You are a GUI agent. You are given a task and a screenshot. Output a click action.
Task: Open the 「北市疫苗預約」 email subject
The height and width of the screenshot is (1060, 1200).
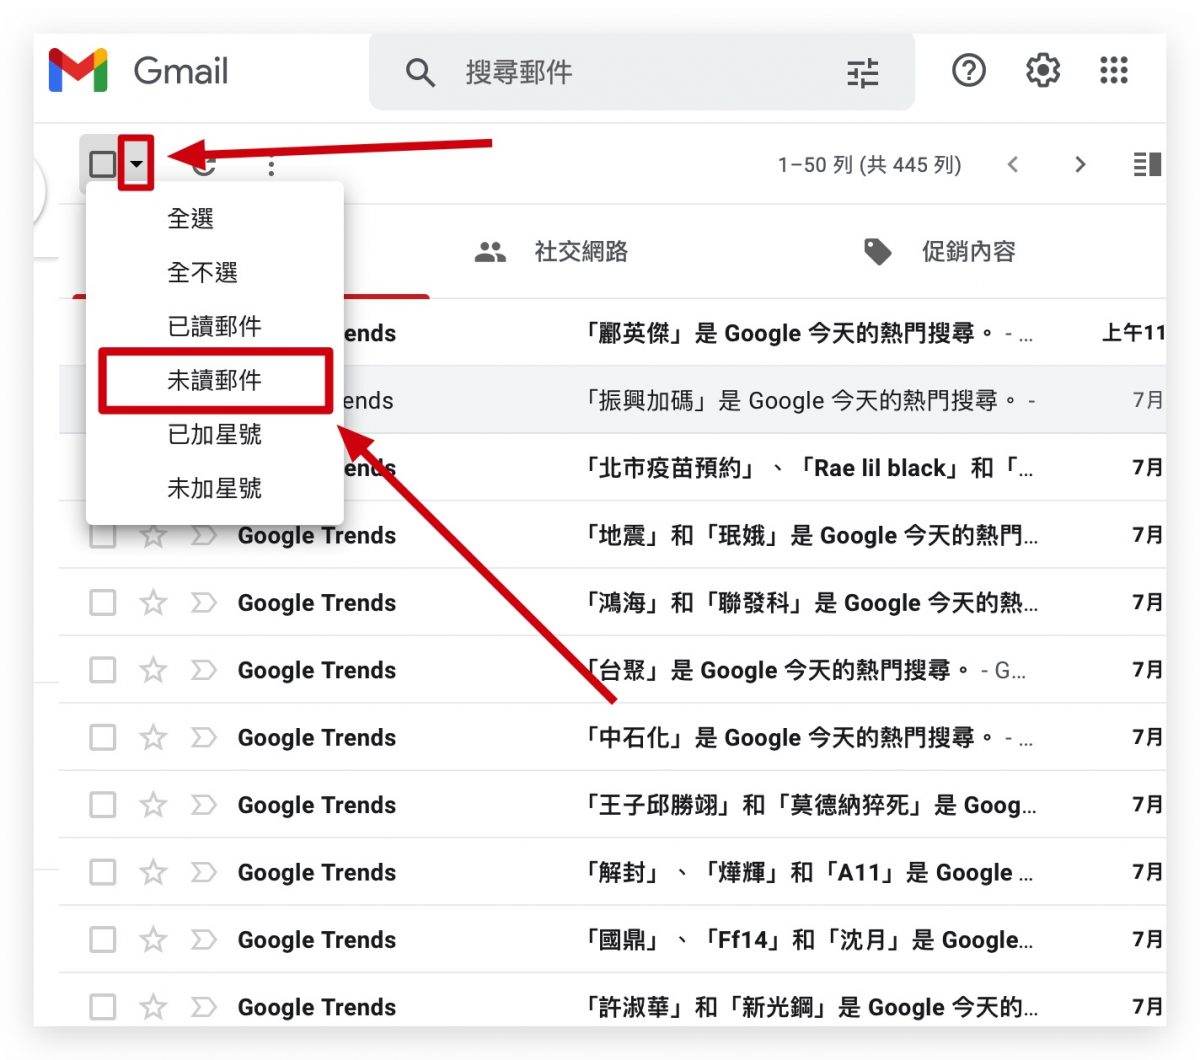pyautogui.click(x=808, y=468)
